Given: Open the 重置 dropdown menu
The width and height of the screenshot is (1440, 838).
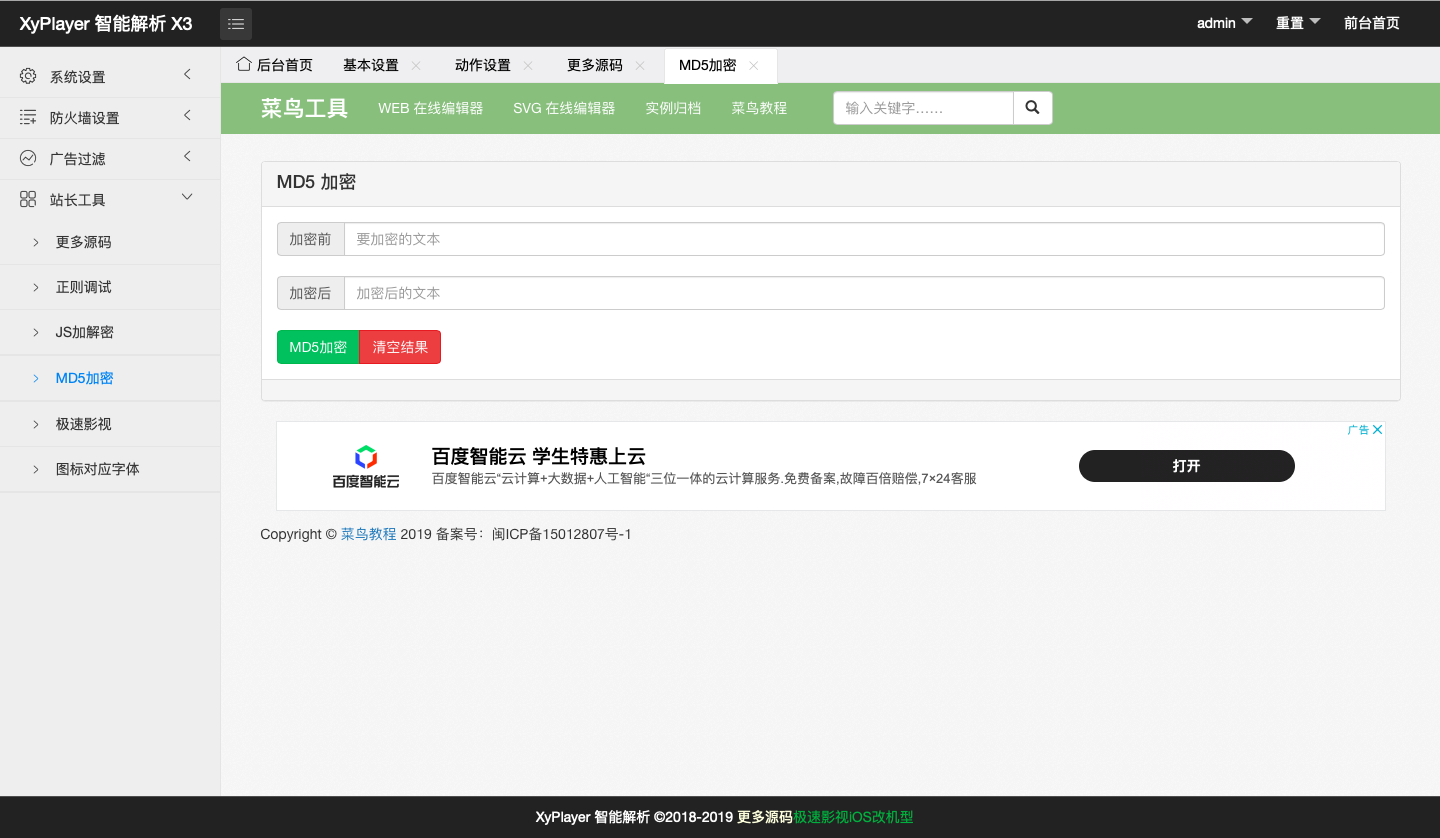Looking at the screenshot, I should pyautogui.click(x=1298, y=23).
